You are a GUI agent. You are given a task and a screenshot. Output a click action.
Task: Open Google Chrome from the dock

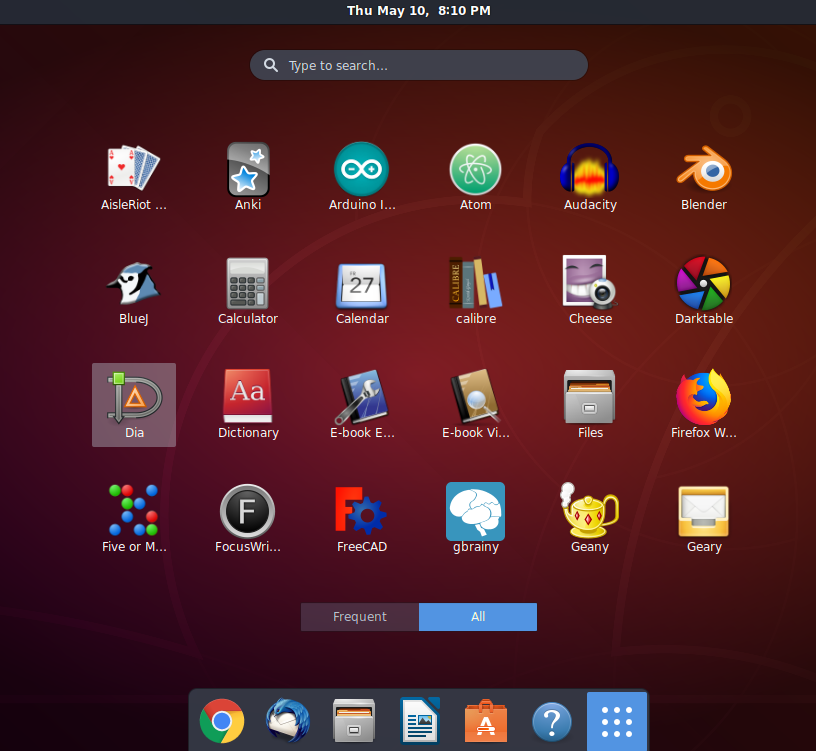(222, 721)
